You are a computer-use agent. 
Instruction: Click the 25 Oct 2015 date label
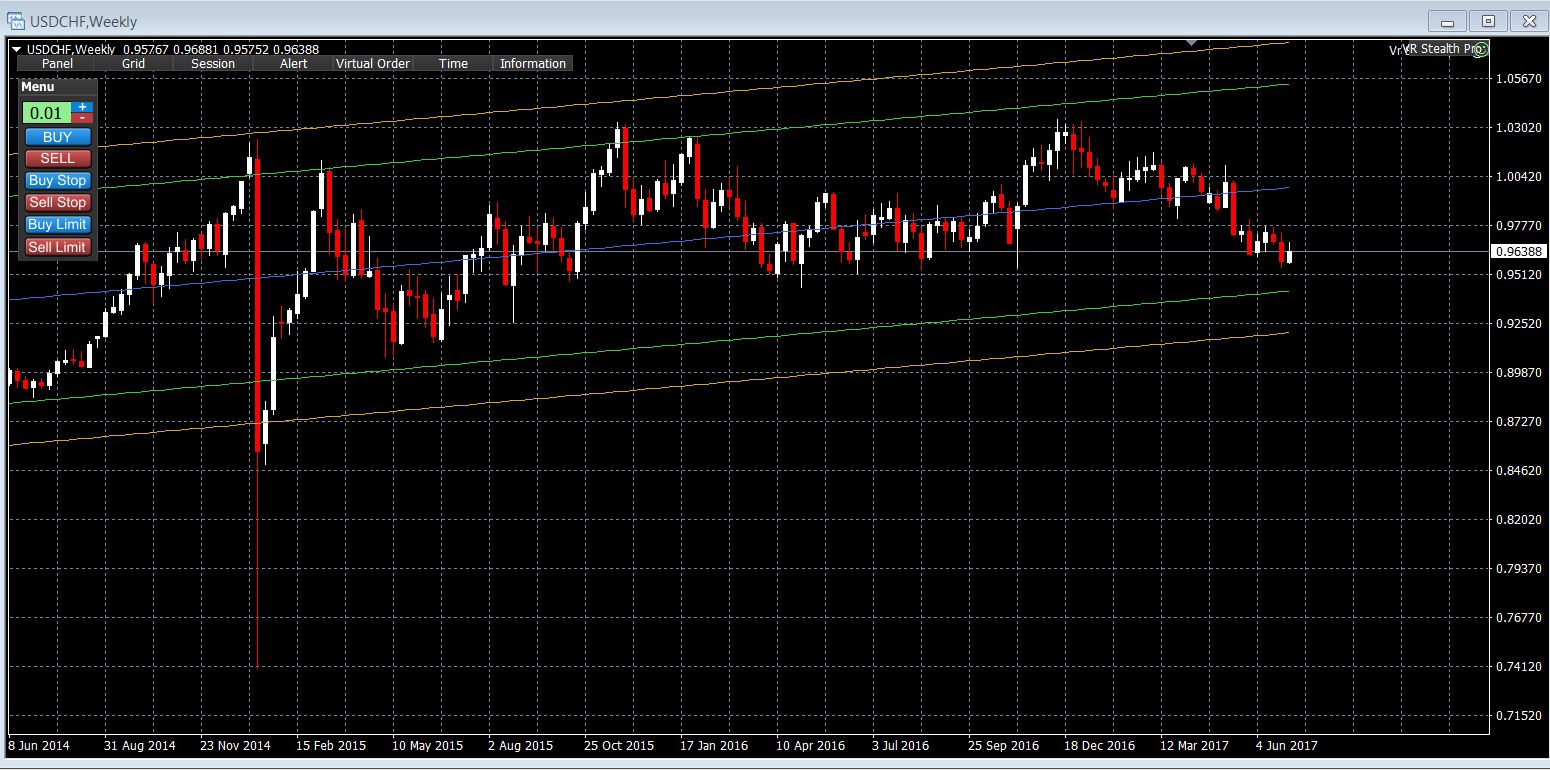pyautogui.click(x=620, y=746)
